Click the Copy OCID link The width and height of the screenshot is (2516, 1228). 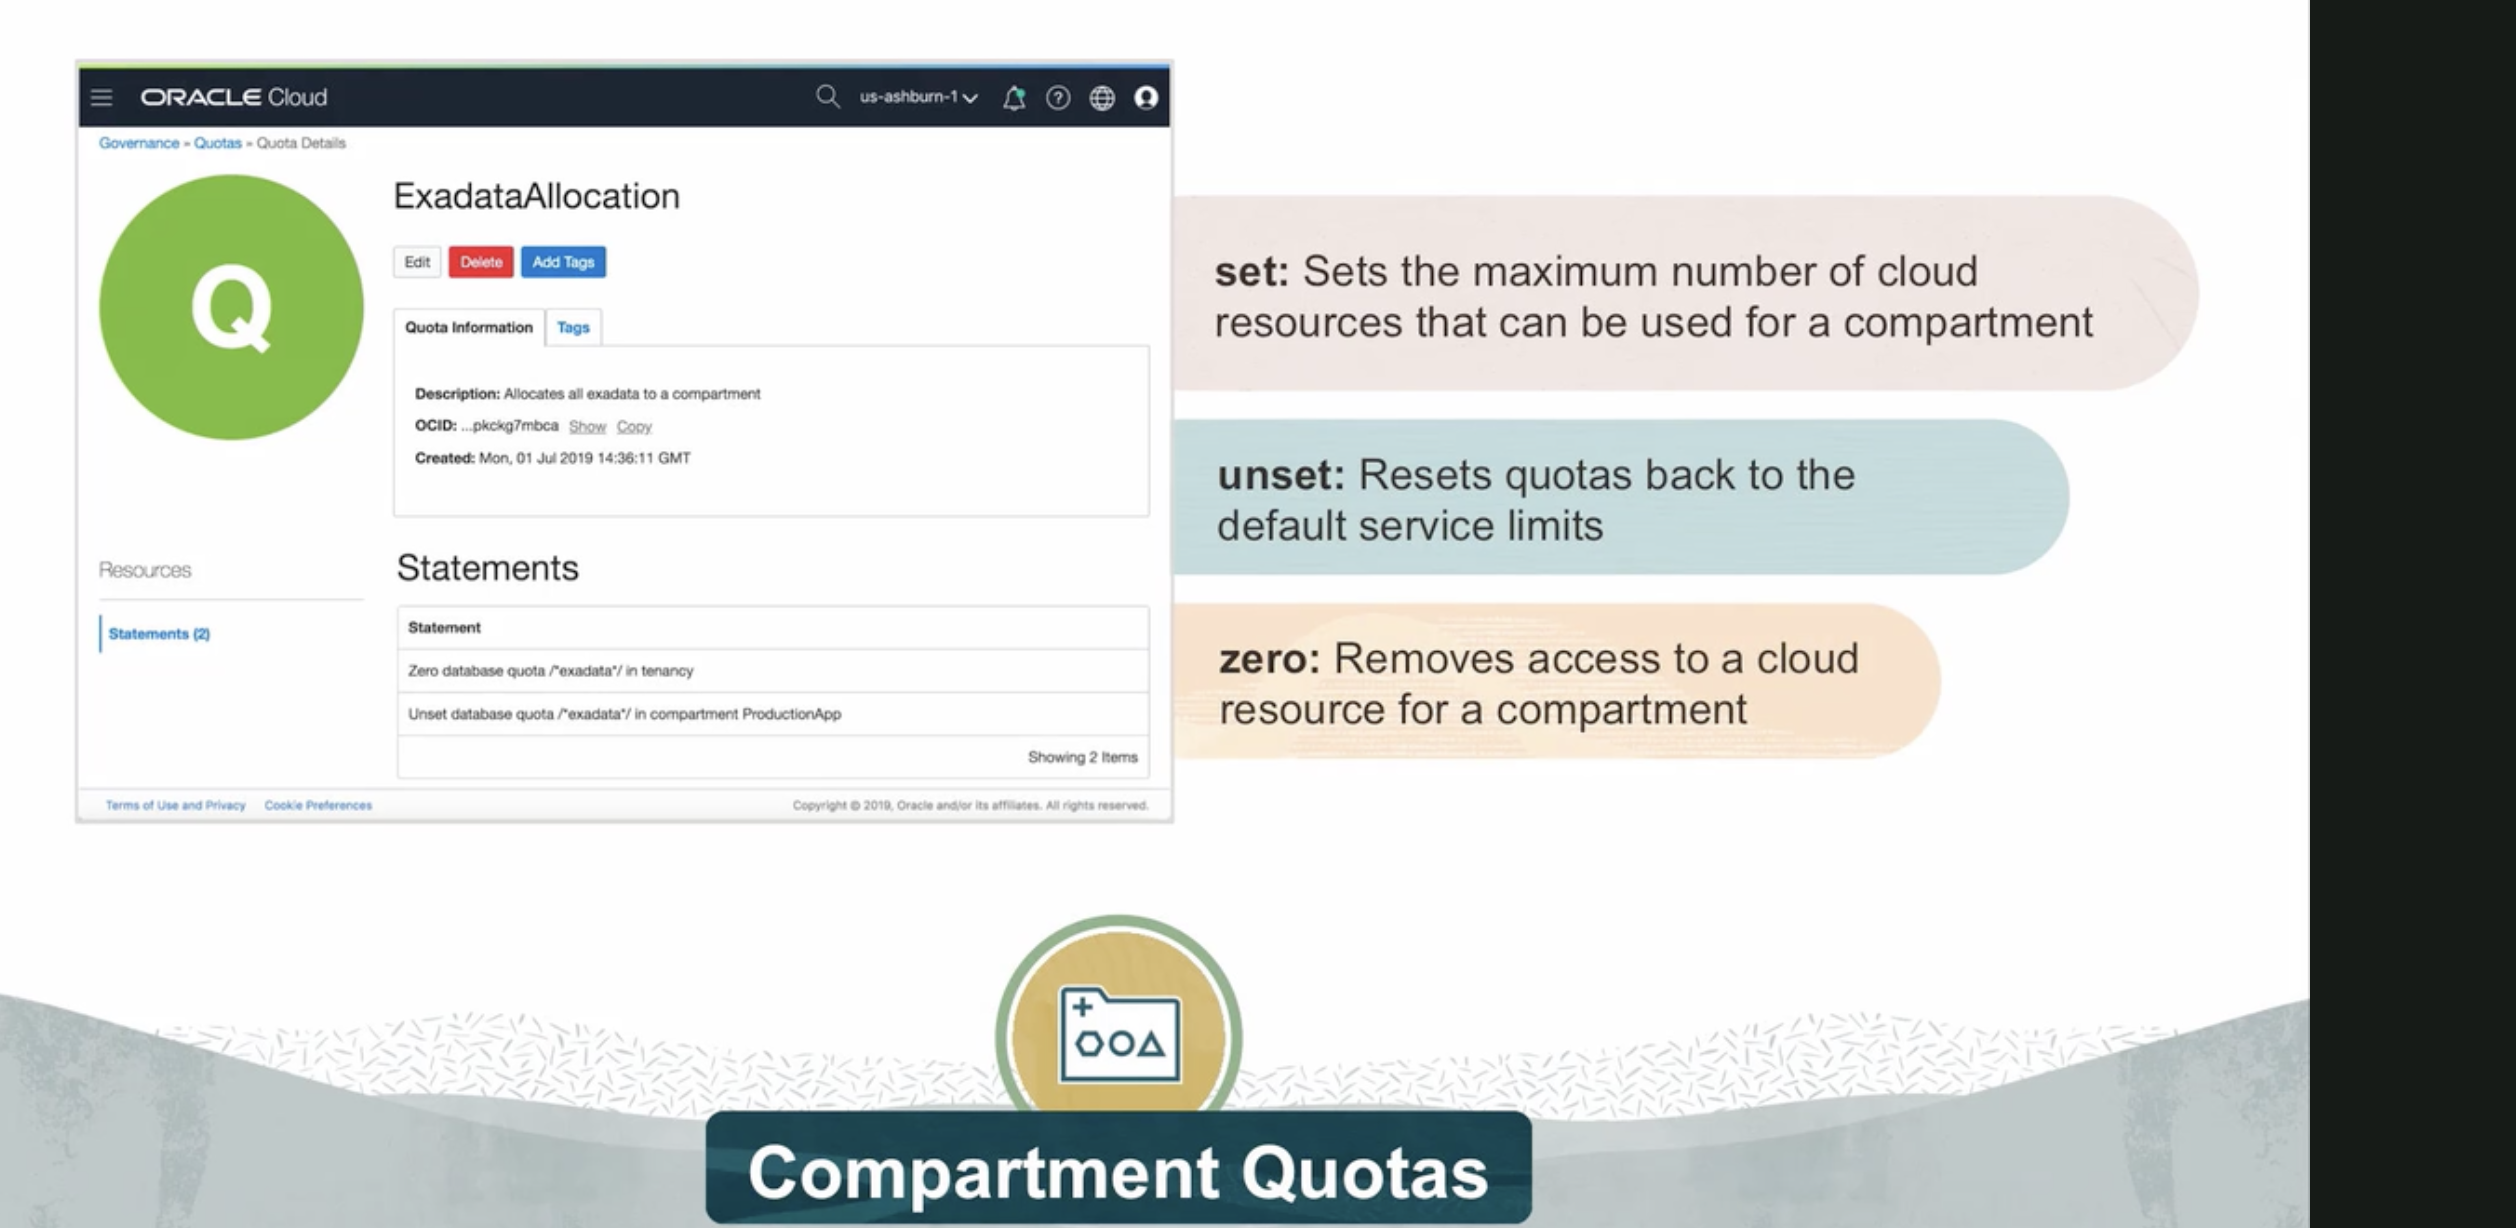634,426
